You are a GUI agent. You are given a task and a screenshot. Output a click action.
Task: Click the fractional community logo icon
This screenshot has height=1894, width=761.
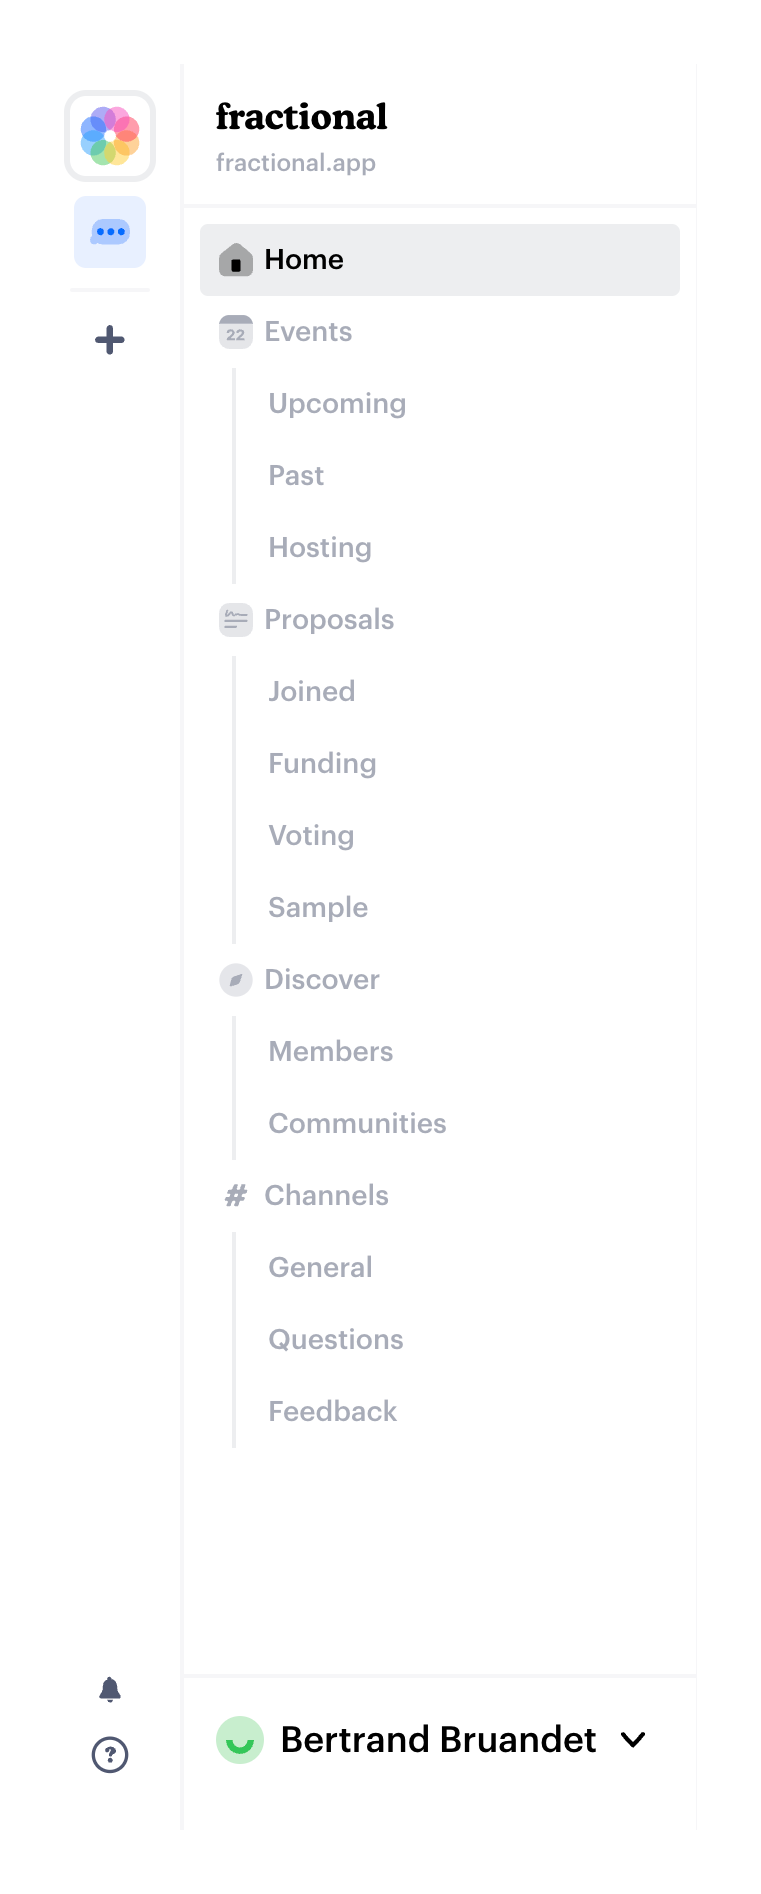pyautogui.click(x=109, y=137)
